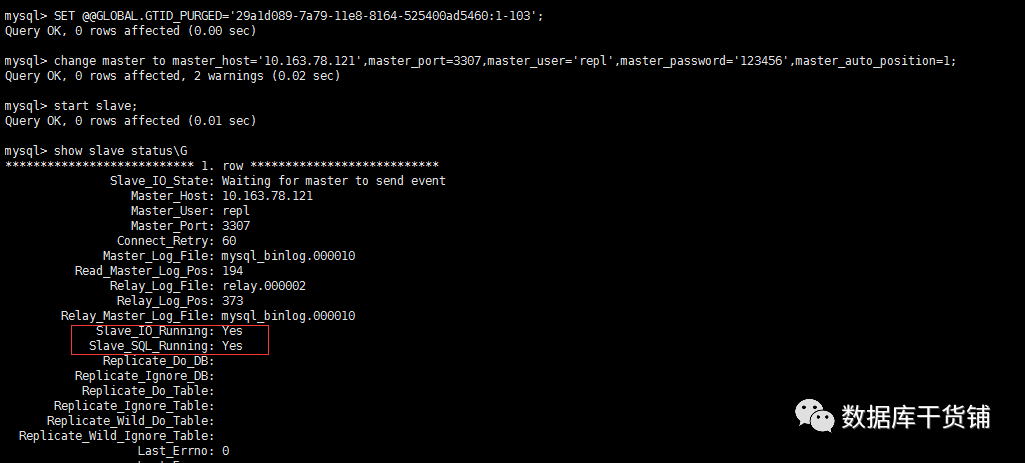Image resolution: width=1025 pixels, height=463 pixels.
Task: Click the Master_Log_File value mysql_binlog.000010
Action: click(288, 256)
